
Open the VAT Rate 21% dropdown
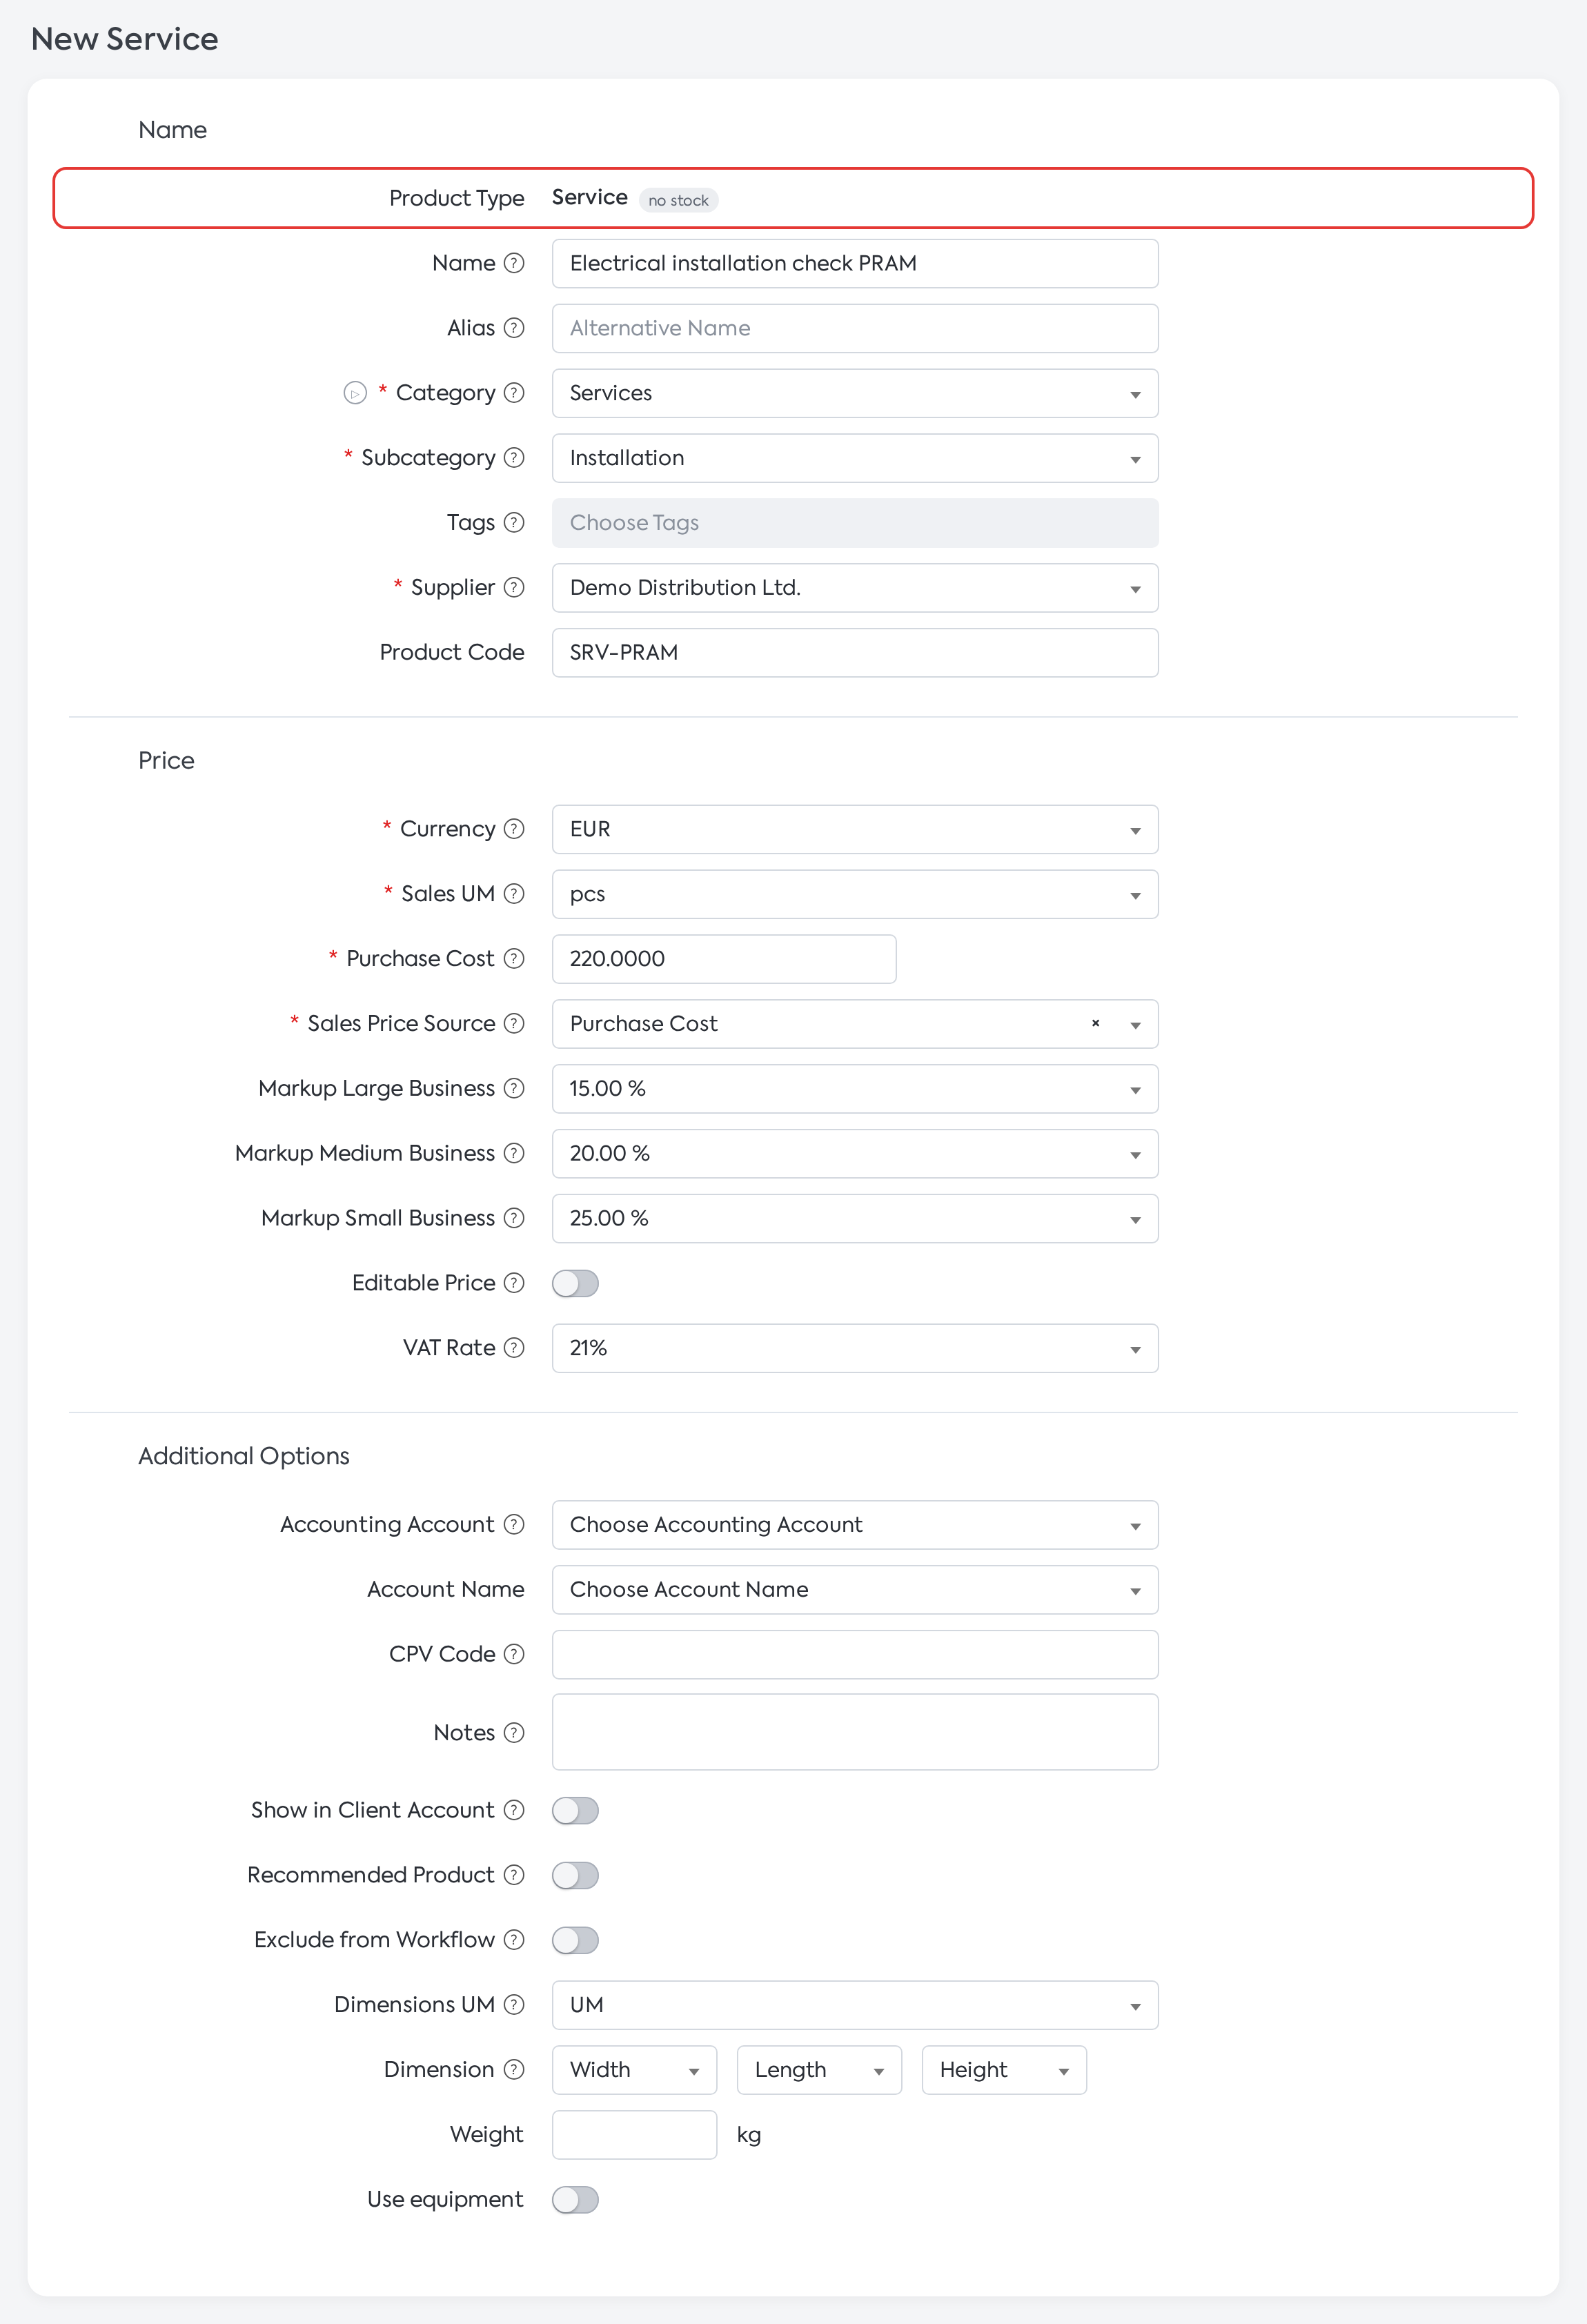pos(855,1348)
